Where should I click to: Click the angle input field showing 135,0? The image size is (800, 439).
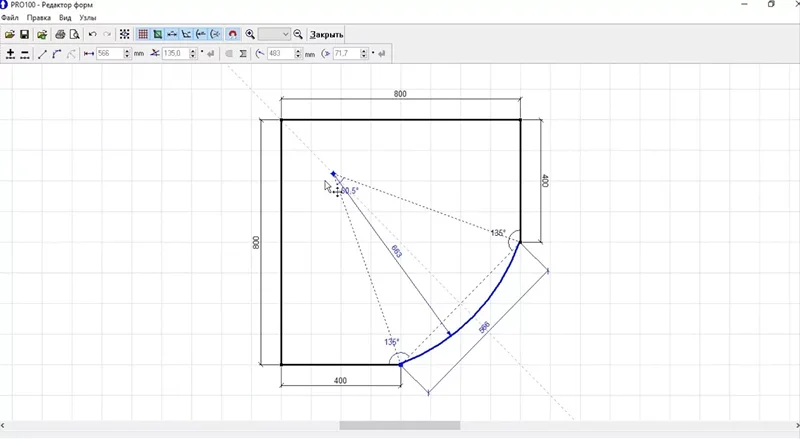pos(176,54)
